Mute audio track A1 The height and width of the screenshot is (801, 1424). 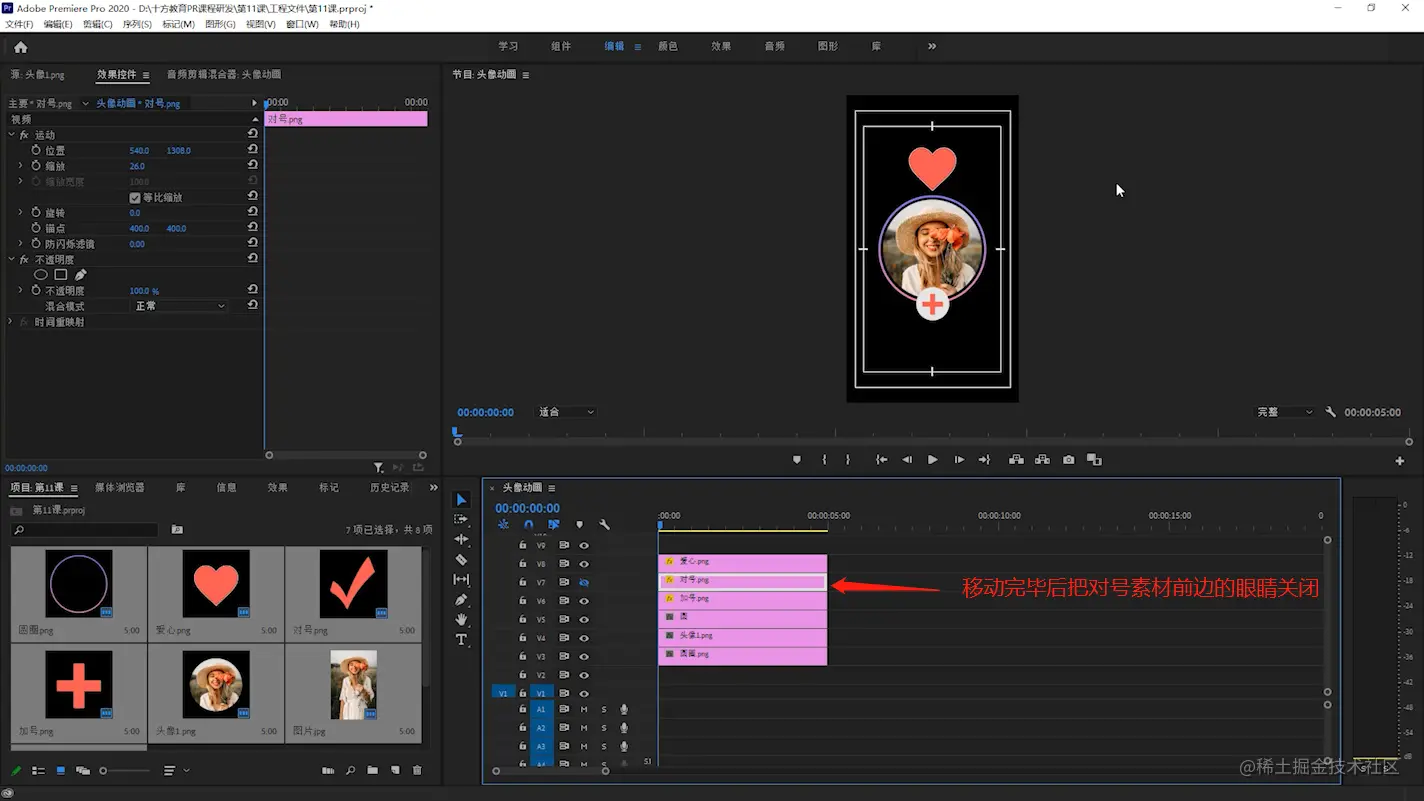pos(584,710)
